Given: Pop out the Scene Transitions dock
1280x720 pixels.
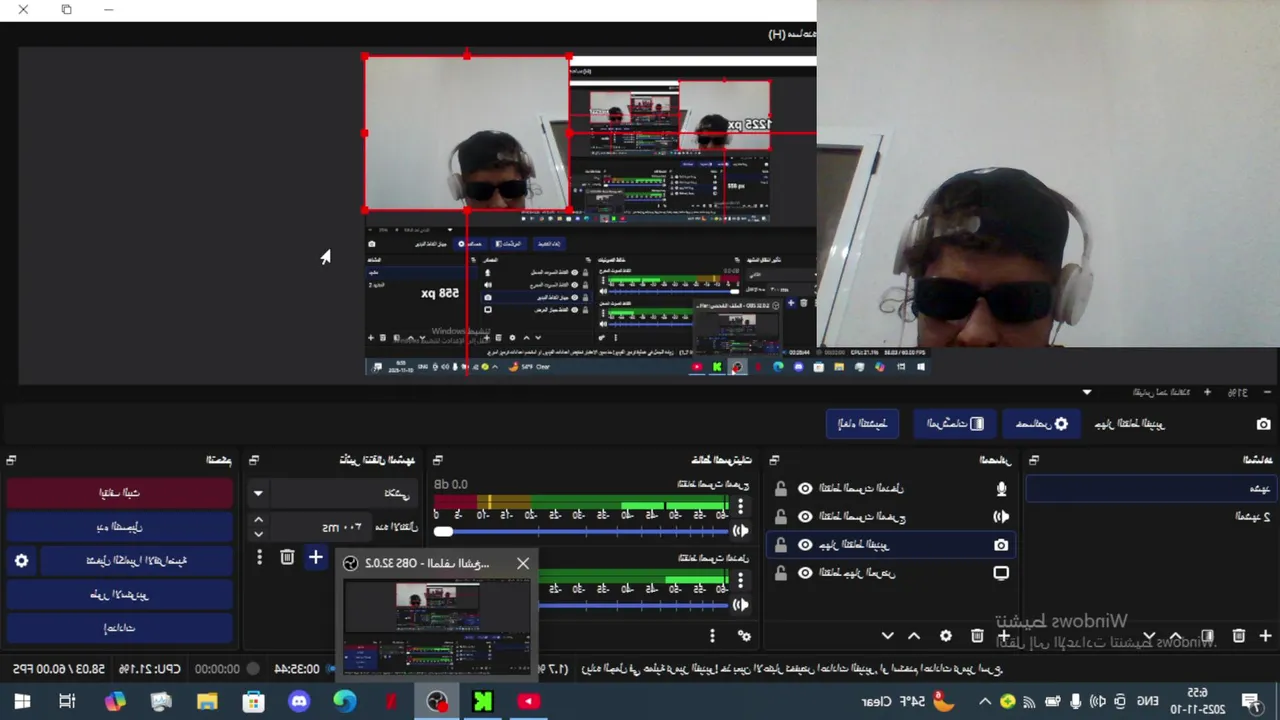Looking at the screenshot, I should click(253, 460).
